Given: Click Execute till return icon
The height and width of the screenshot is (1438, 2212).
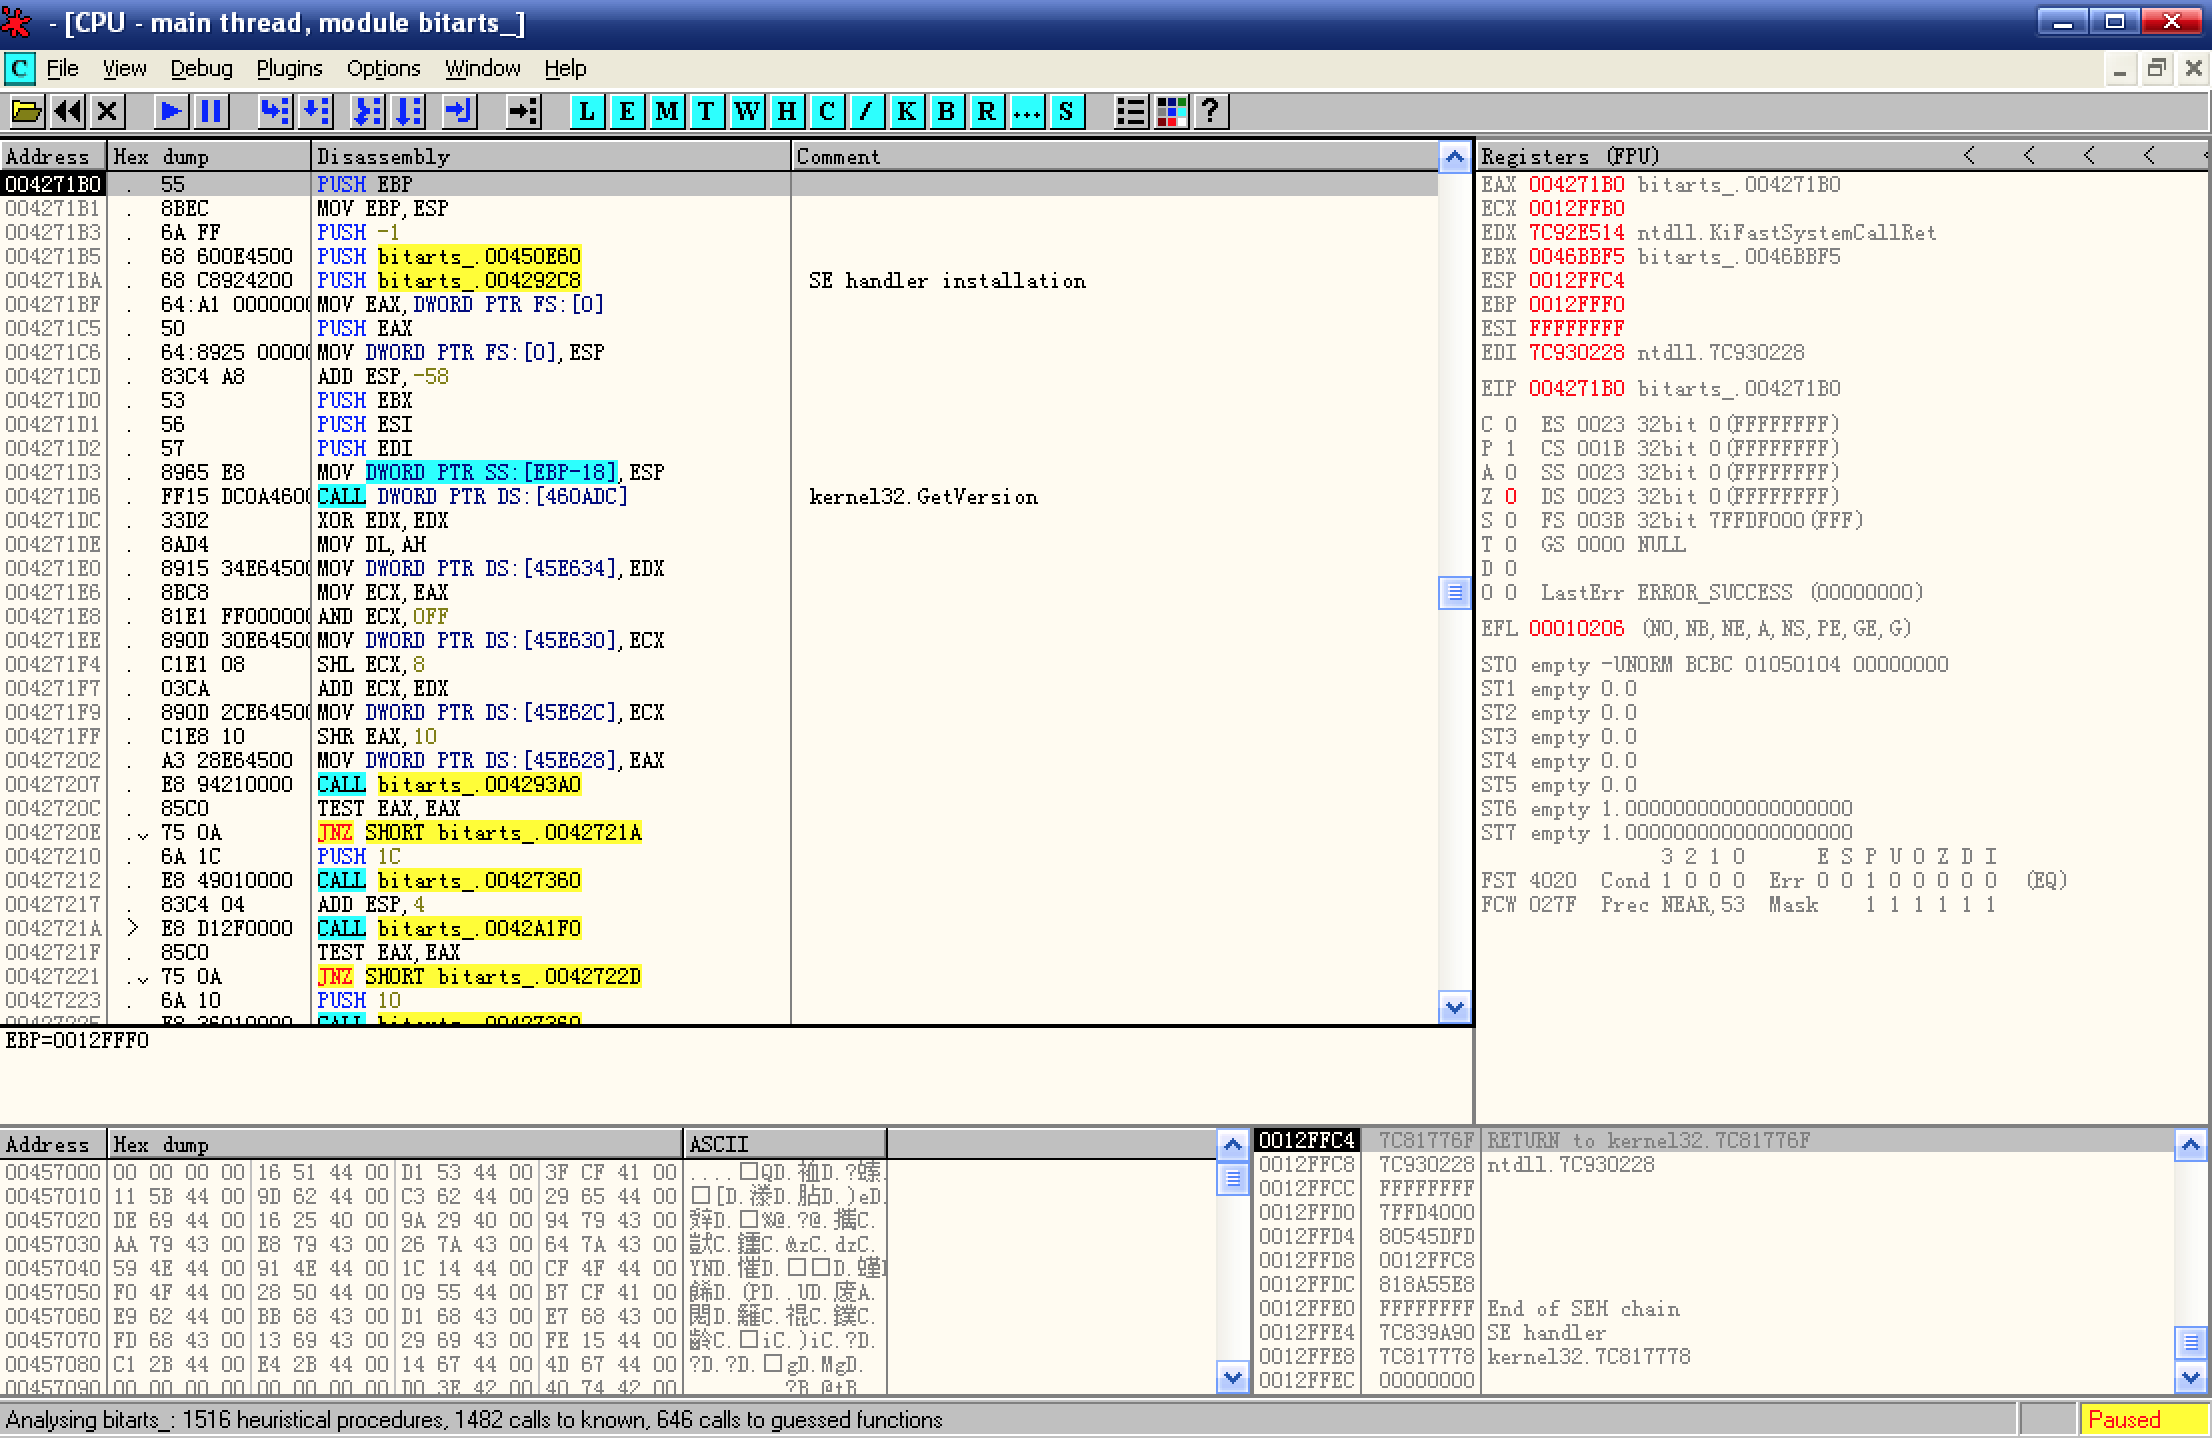Looking at the screenshot, I should pos(459,111).
